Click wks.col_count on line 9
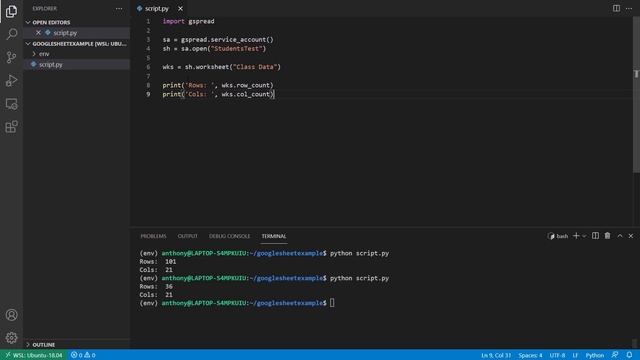The width and height of the screenshot is (640, 360). pyautogui.click(x=245, y=94)
